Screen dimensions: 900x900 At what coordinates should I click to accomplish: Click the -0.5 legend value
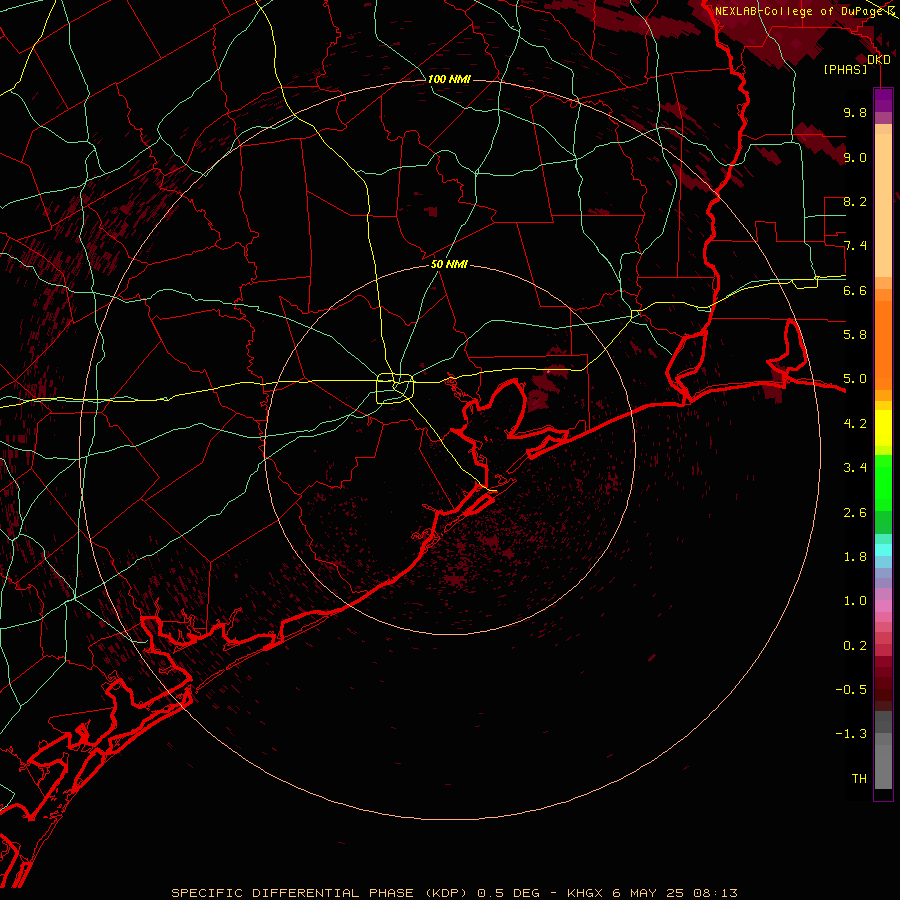point(851,689)
